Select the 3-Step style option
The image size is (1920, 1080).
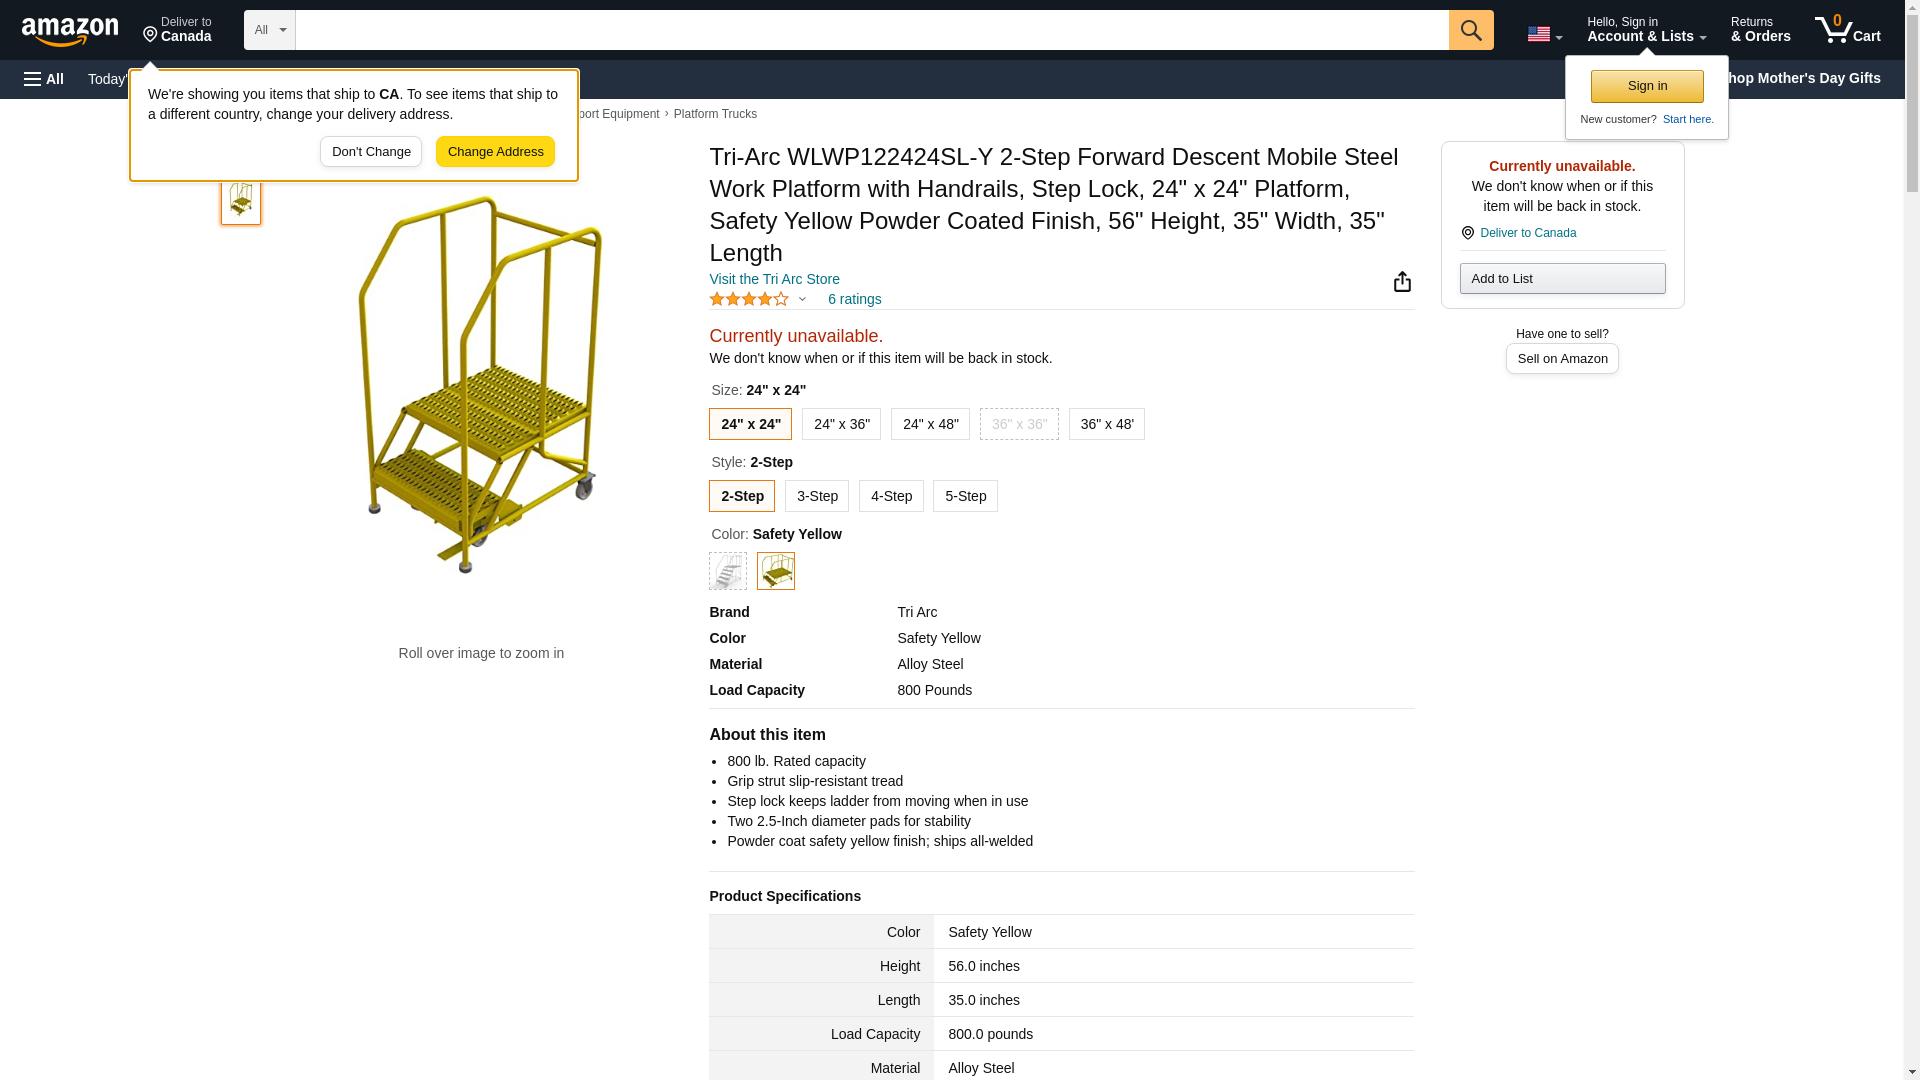coord(817,496)
